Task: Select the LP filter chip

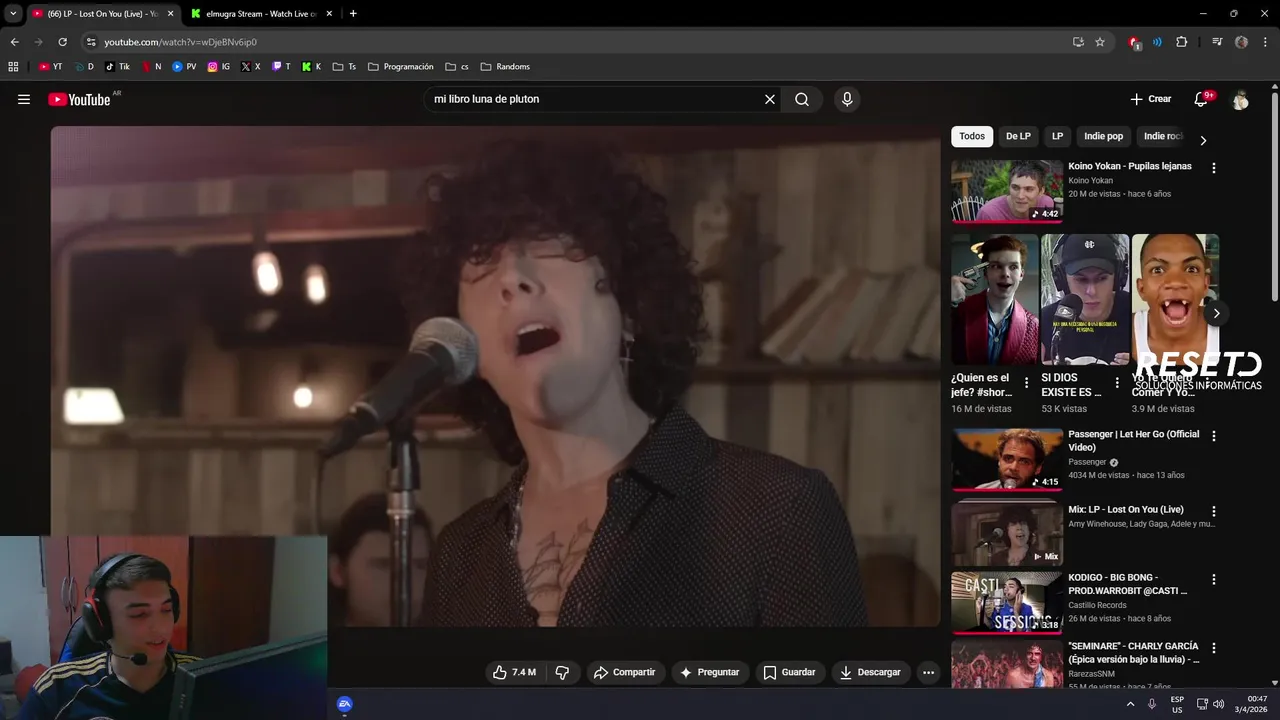Action: point(1057,136)
